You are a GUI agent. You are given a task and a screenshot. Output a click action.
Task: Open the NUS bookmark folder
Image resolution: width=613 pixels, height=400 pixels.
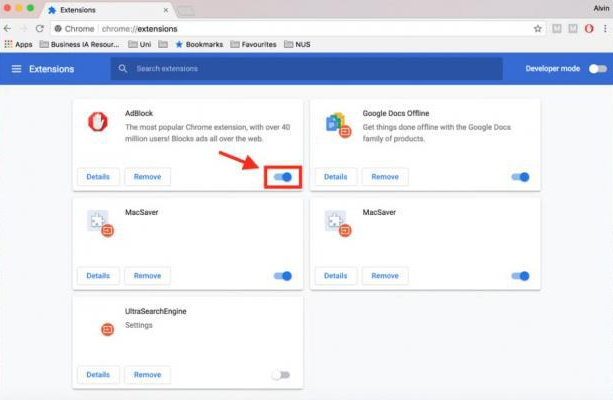coord(297,44)
